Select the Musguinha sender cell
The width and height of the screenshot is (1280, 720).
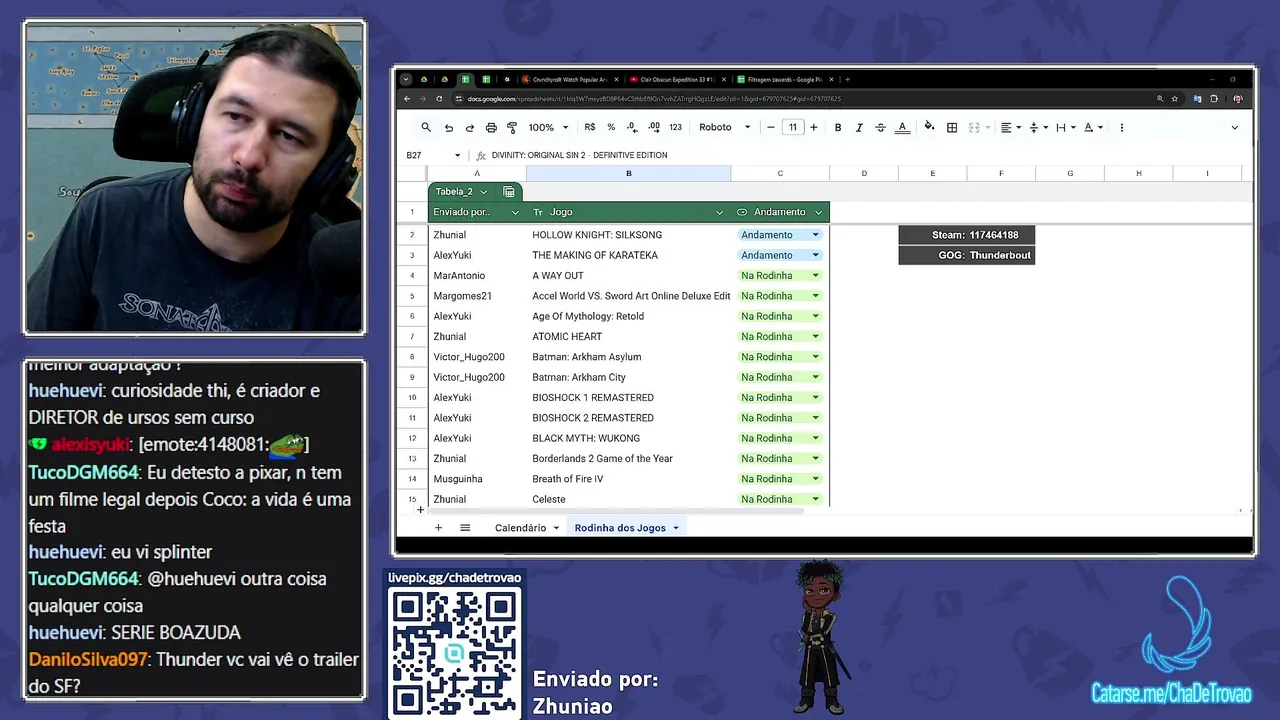(x=477, y=479)
